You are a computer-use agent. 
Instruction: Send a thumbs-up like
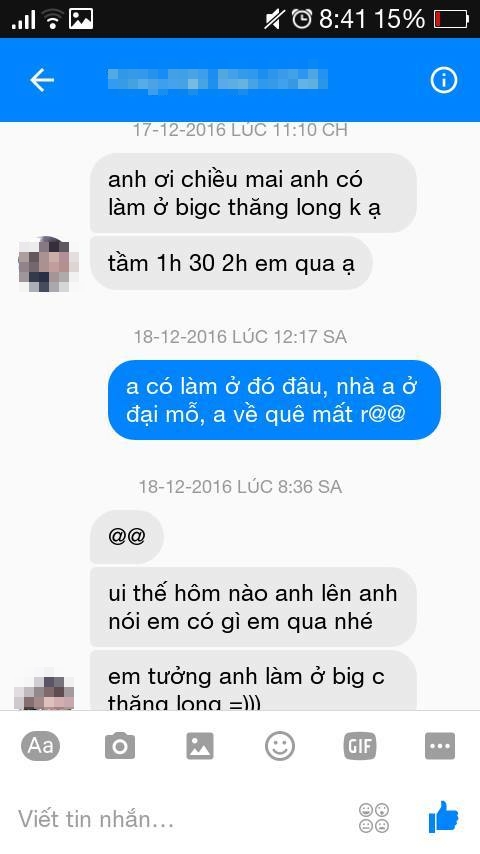(443, 816)
